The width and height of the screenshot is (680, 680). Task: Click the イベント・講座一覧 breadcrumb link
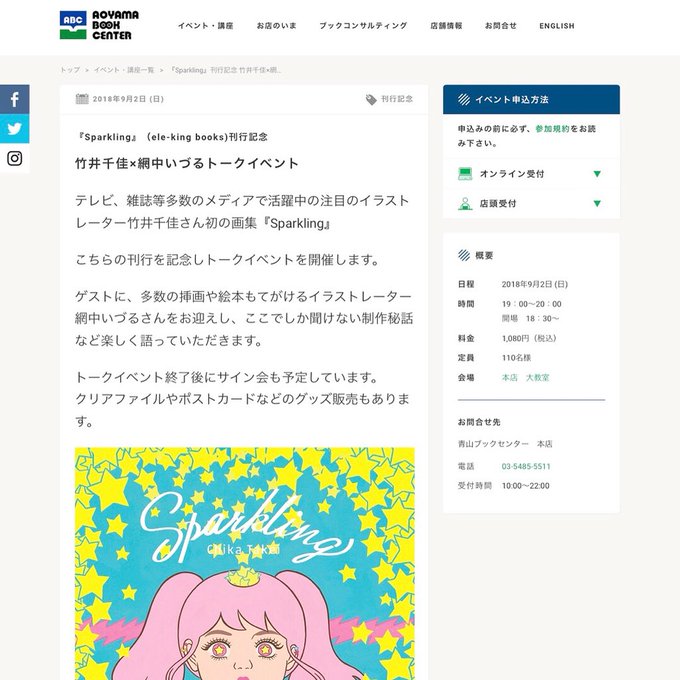pos(124,70)
